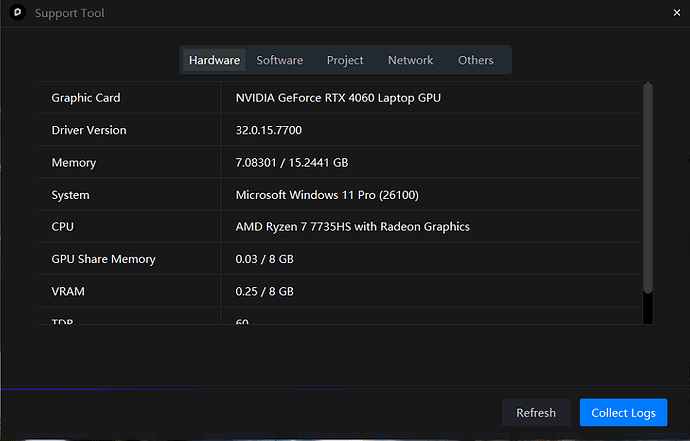The height and width of the screenshot is (441, 690).
Task: Select the System row label
Action: point(70,195)
